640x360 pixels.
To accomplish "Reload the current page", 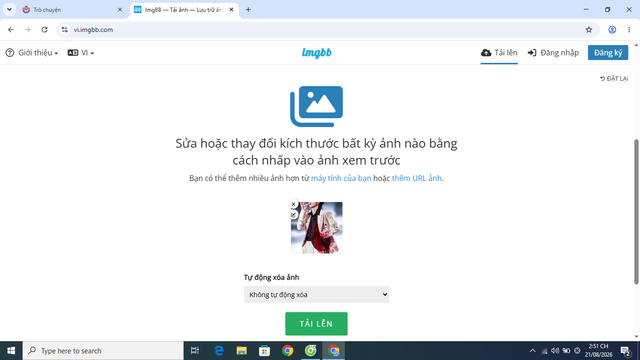I will point(44,29).
